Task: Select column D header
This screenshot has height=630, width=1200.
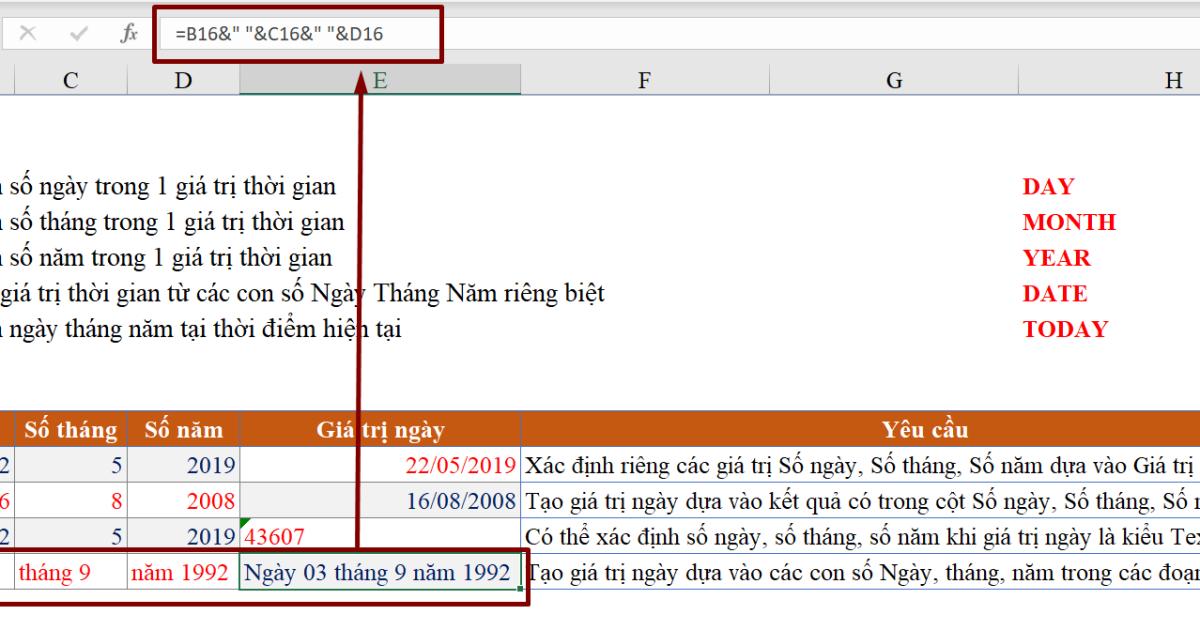Action: pos(183,78)
